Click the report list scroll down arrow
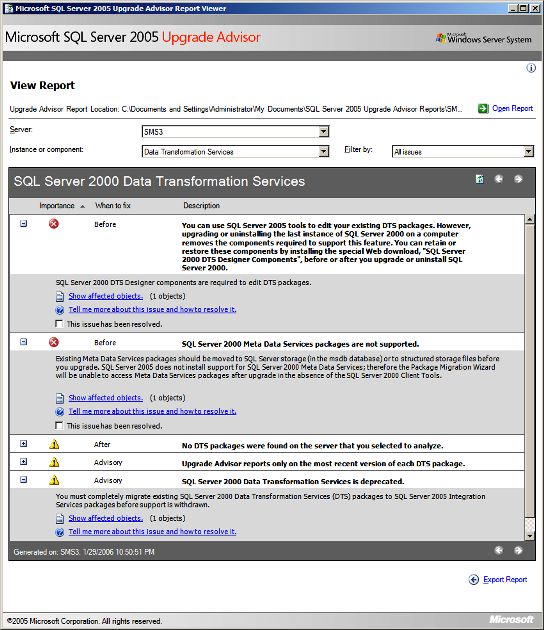Viewport: 544px width, 630px height. coord(530,536)
